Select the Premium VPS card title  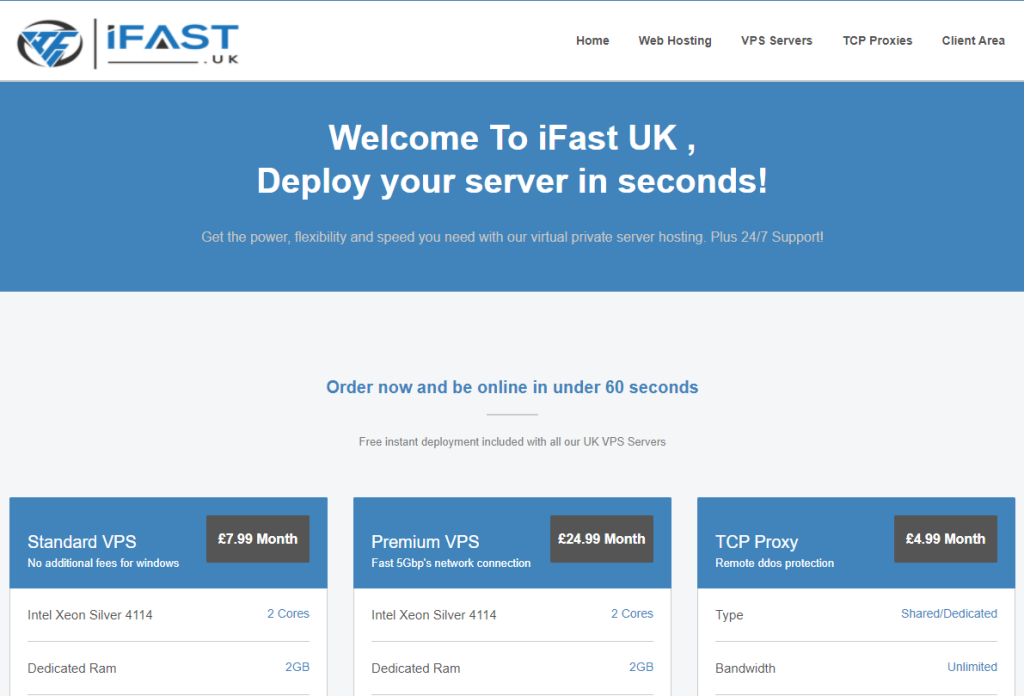pos(425,542)
